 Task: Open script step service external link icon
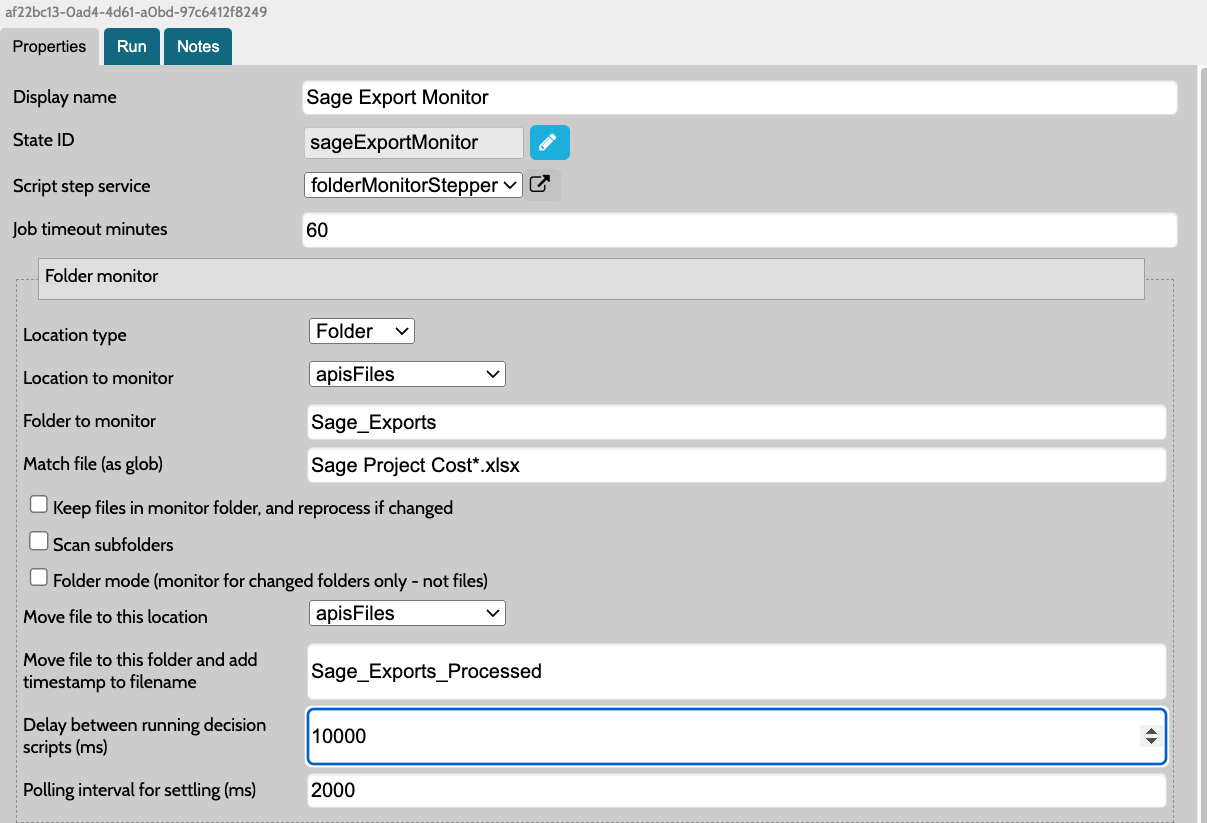[540, 185]
